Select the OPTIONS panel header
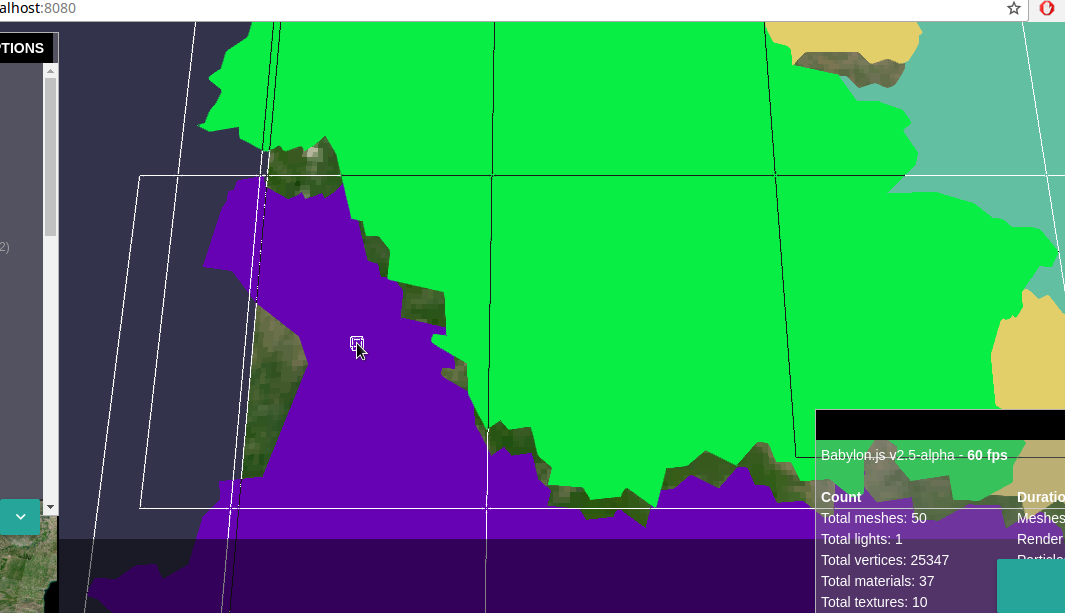The height and width of the screenshot is (613, 1065). pos(22,48)
